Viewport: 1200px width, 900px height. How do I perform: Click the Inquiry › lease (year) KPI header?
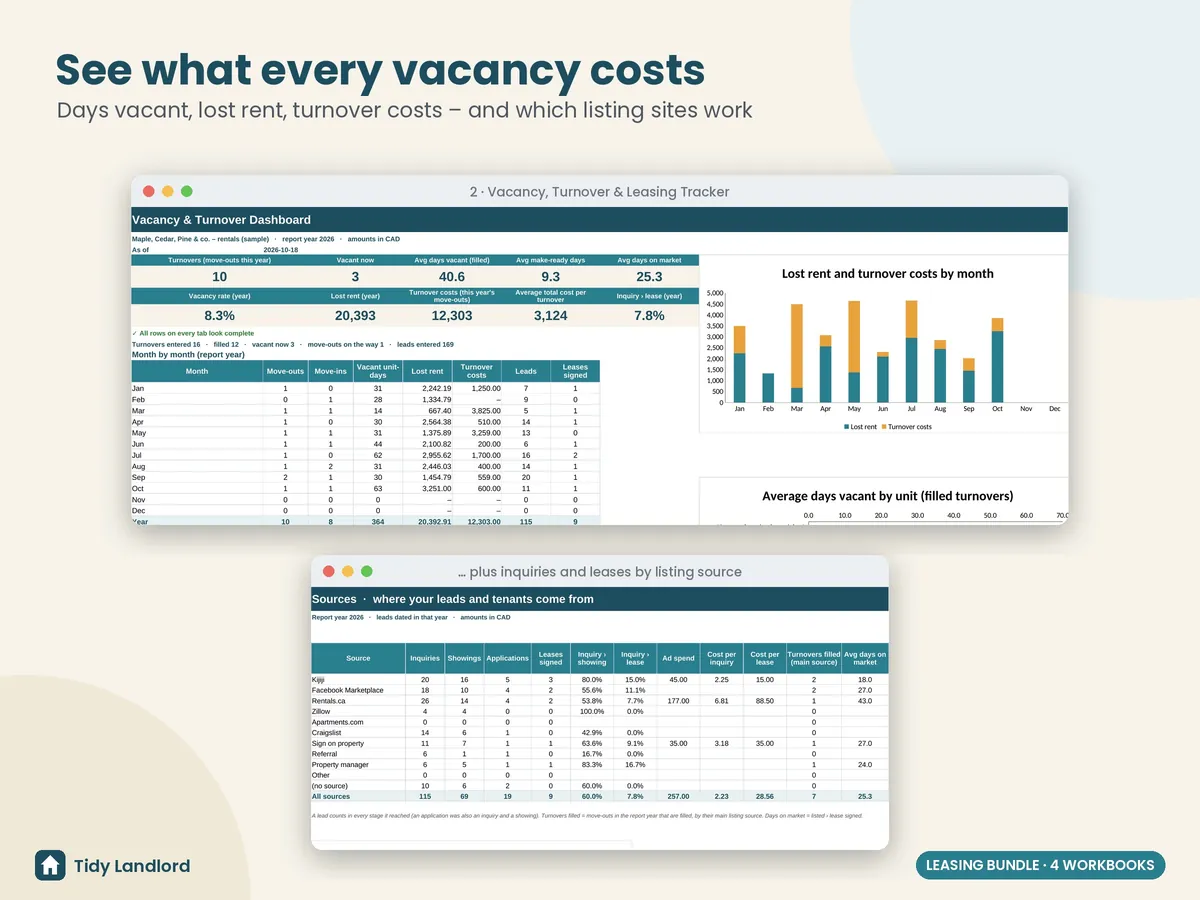pos(649,296)
